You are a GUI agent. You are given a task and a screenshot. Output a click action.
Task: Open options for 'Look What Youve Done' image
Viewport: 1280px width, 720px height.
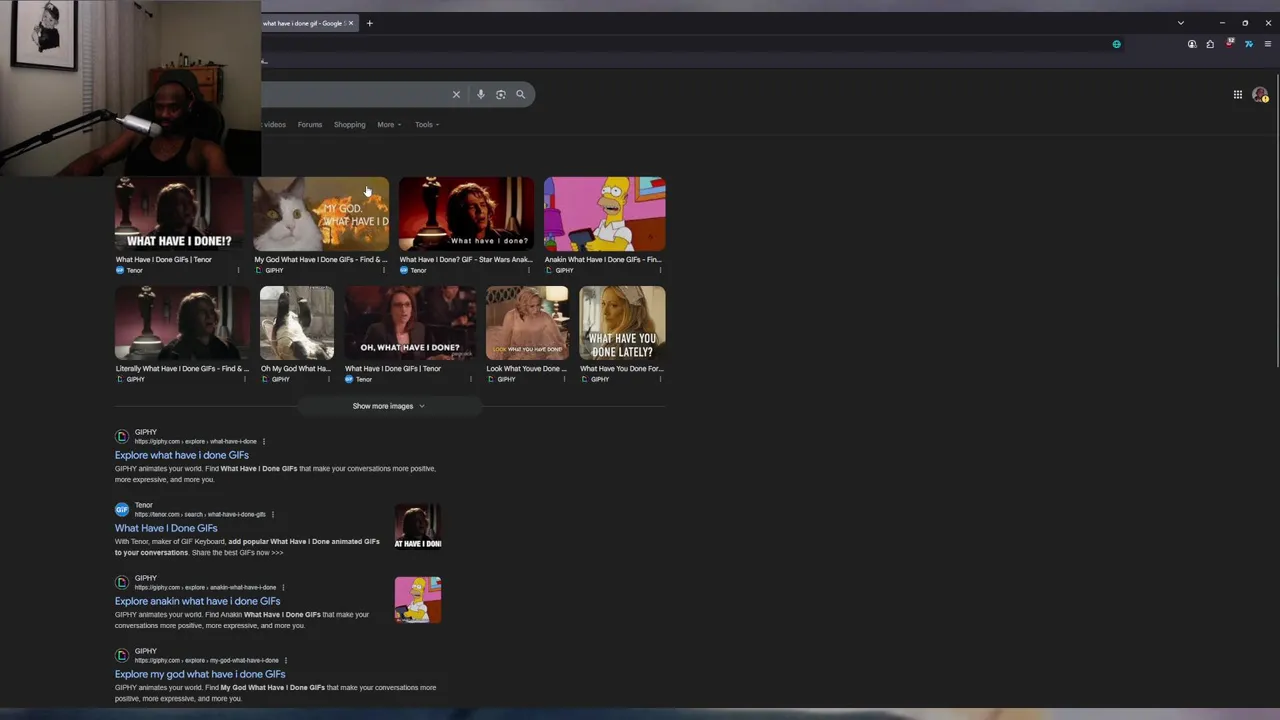pos(565,379)
